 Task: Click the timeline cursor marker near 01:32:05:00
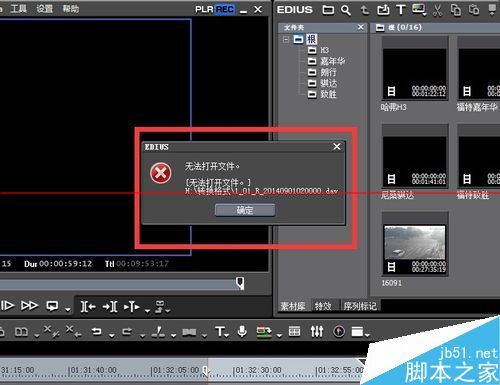[x=206, y=370]
